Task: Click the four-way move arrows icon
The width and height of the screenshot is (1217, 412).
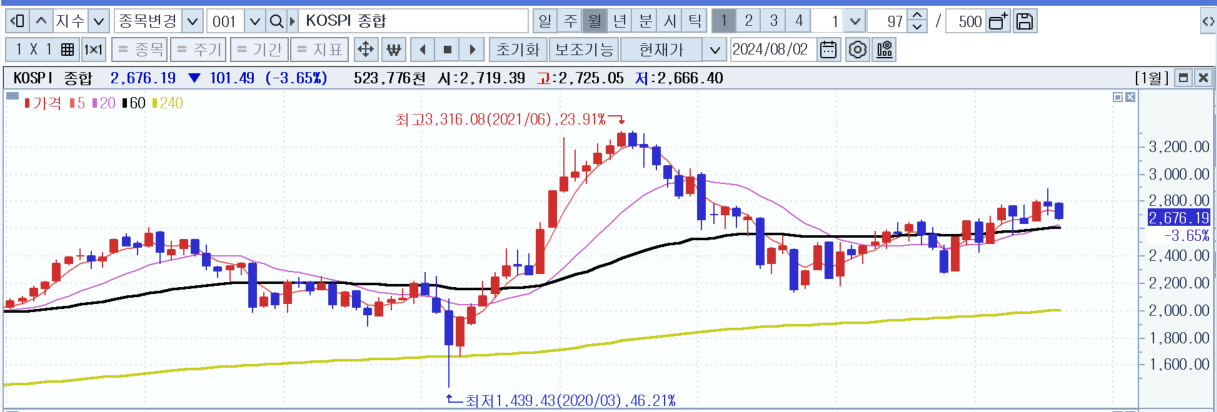Action: click(366, 49)
